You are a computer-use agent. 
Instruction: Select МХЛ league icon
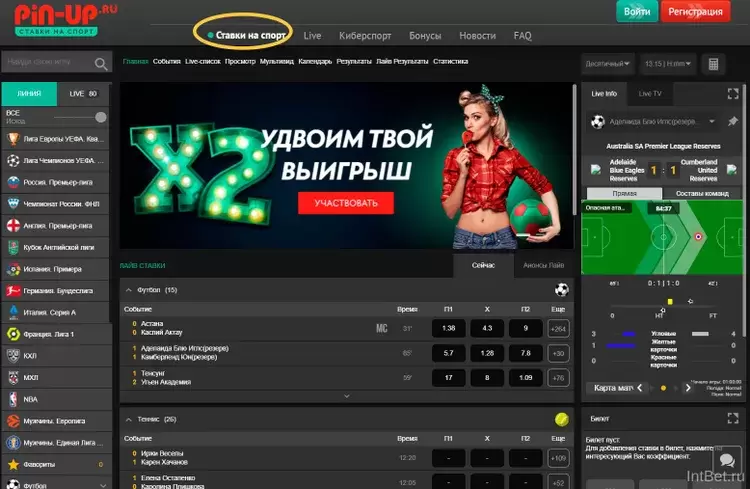click(x=13, y=378)
